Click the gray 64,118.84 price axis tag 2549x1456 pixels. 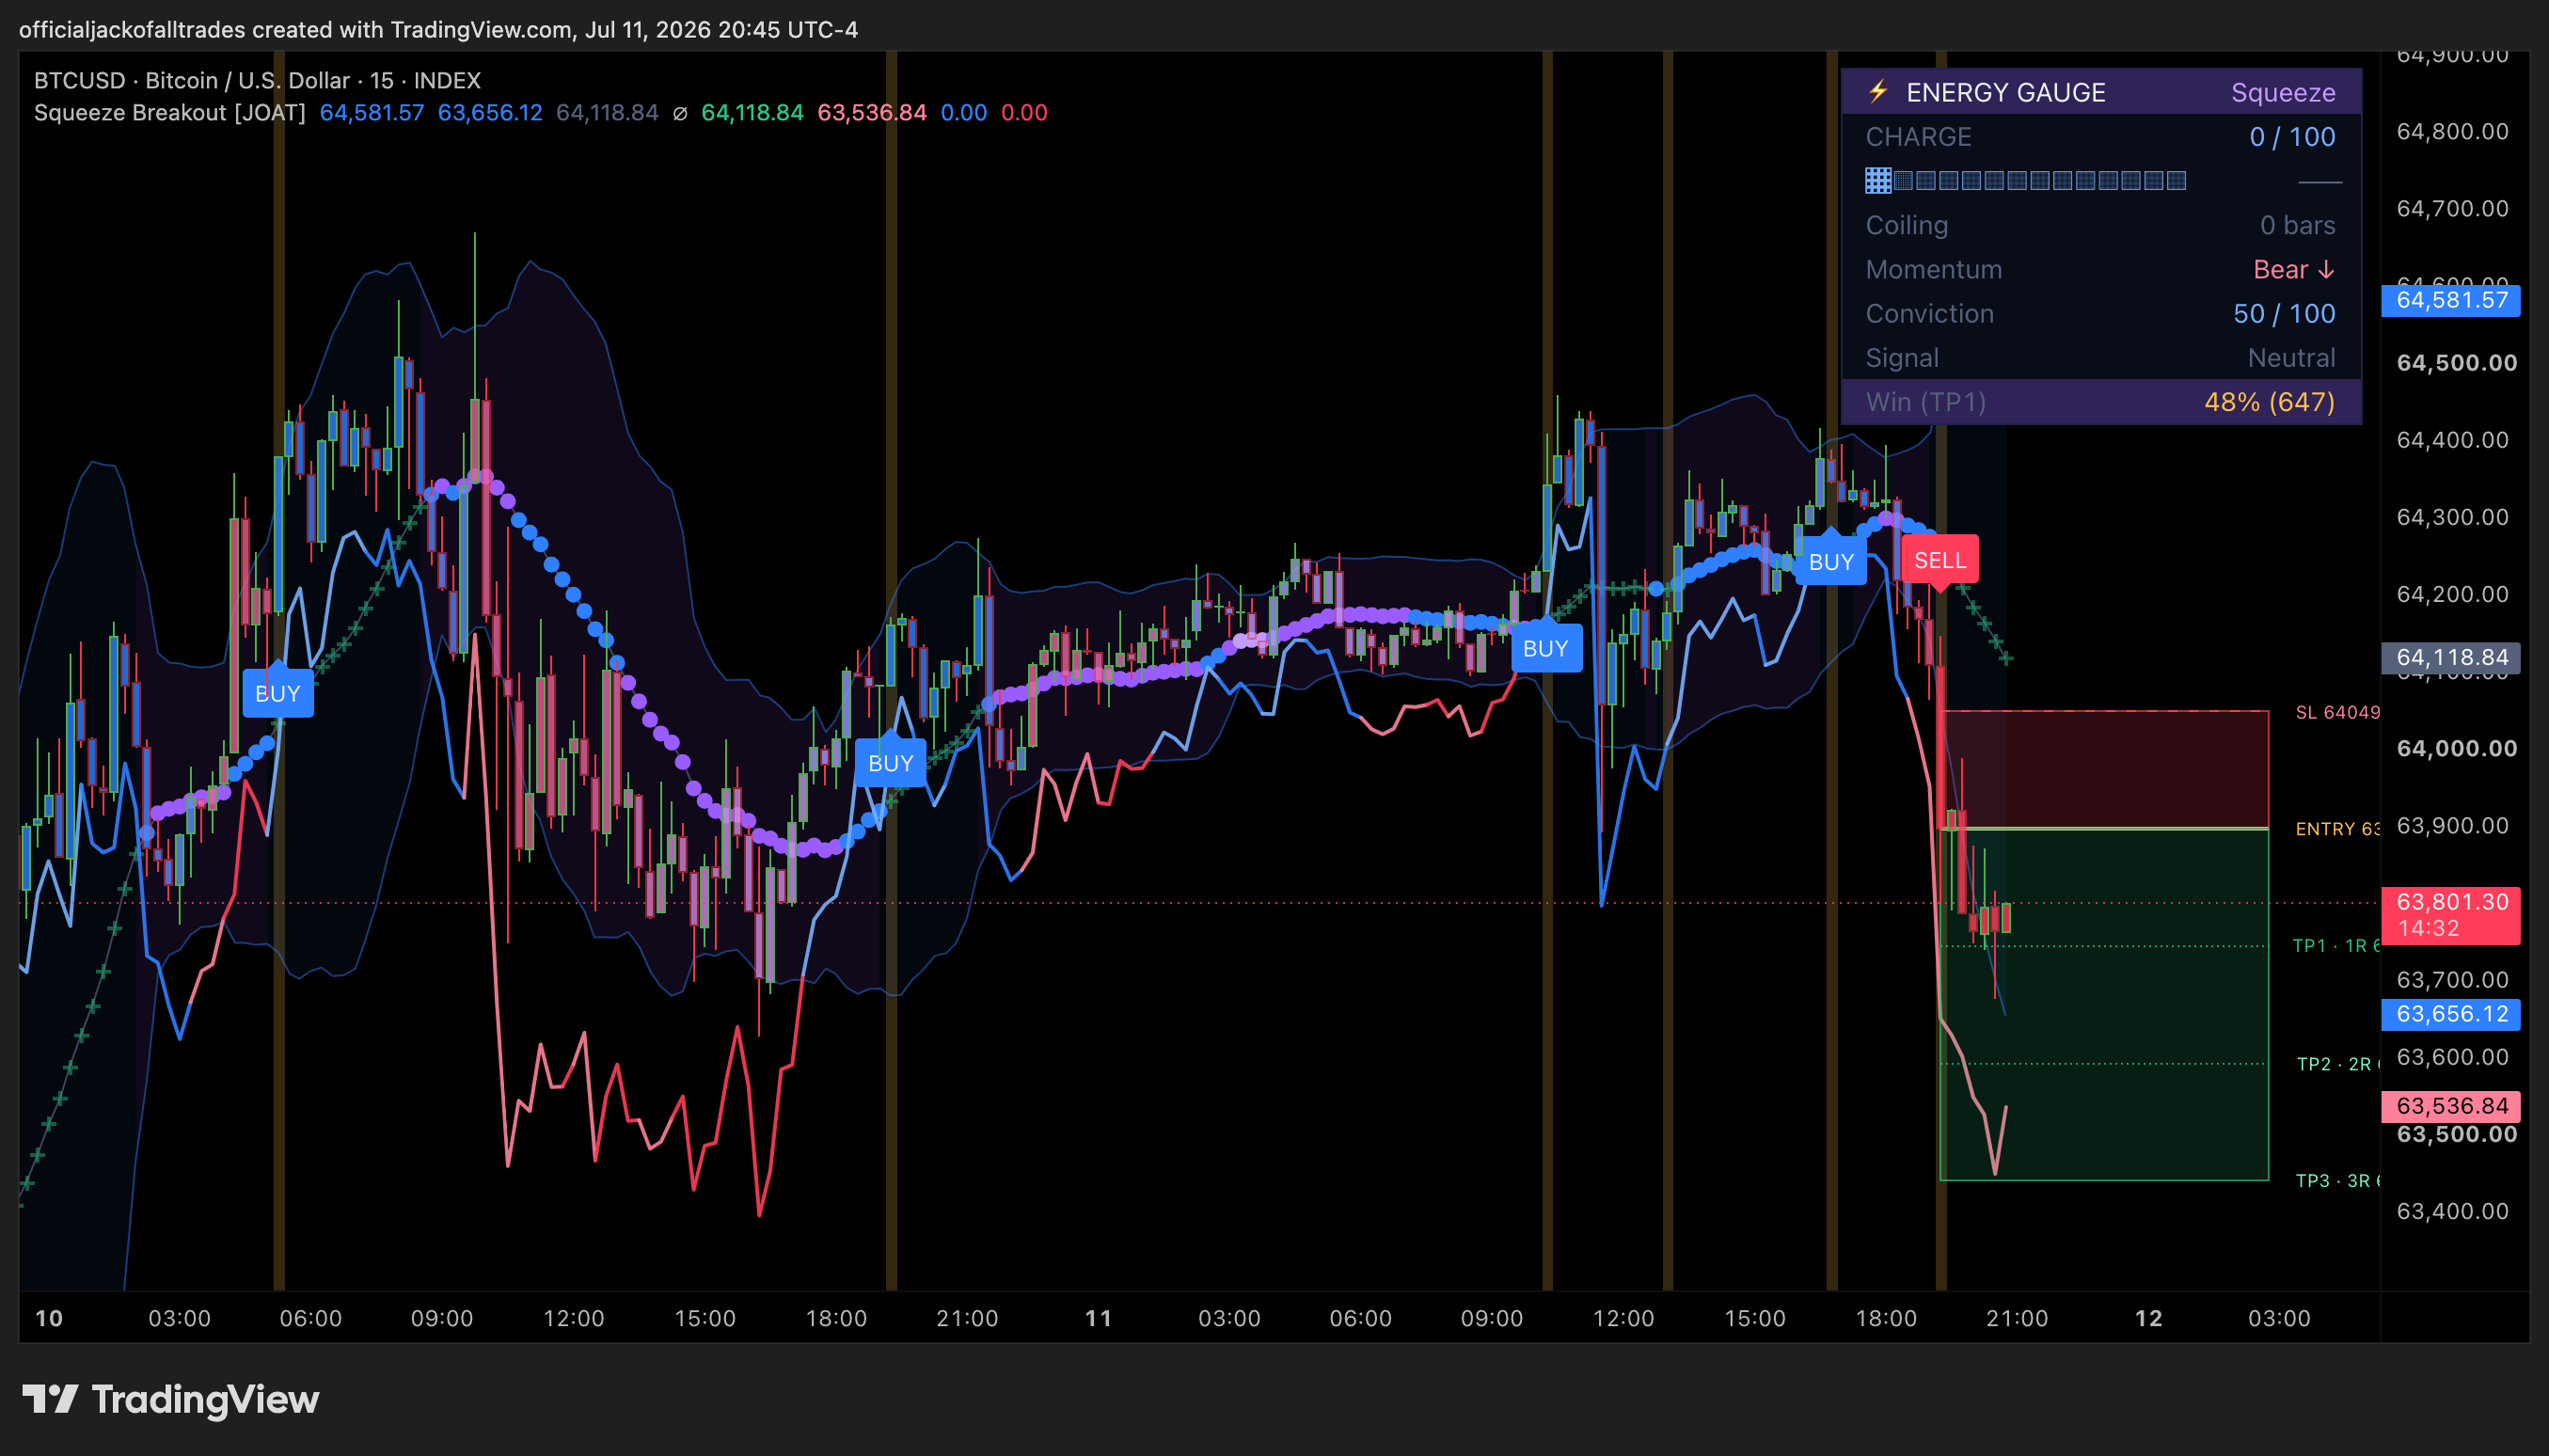click(2451, 657)
